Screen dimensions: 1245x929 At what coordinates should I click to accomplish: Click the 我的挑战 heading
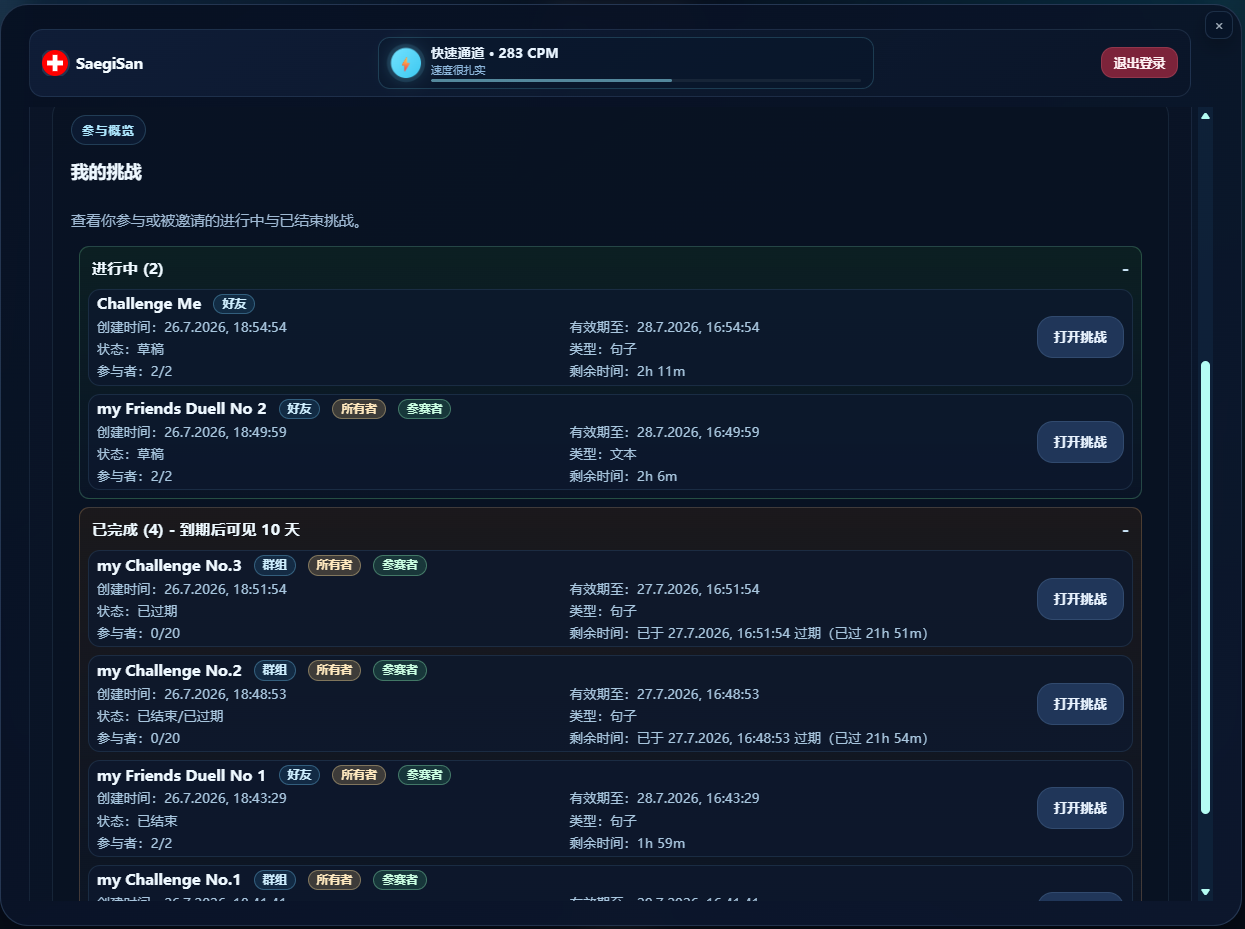[106, 172]
